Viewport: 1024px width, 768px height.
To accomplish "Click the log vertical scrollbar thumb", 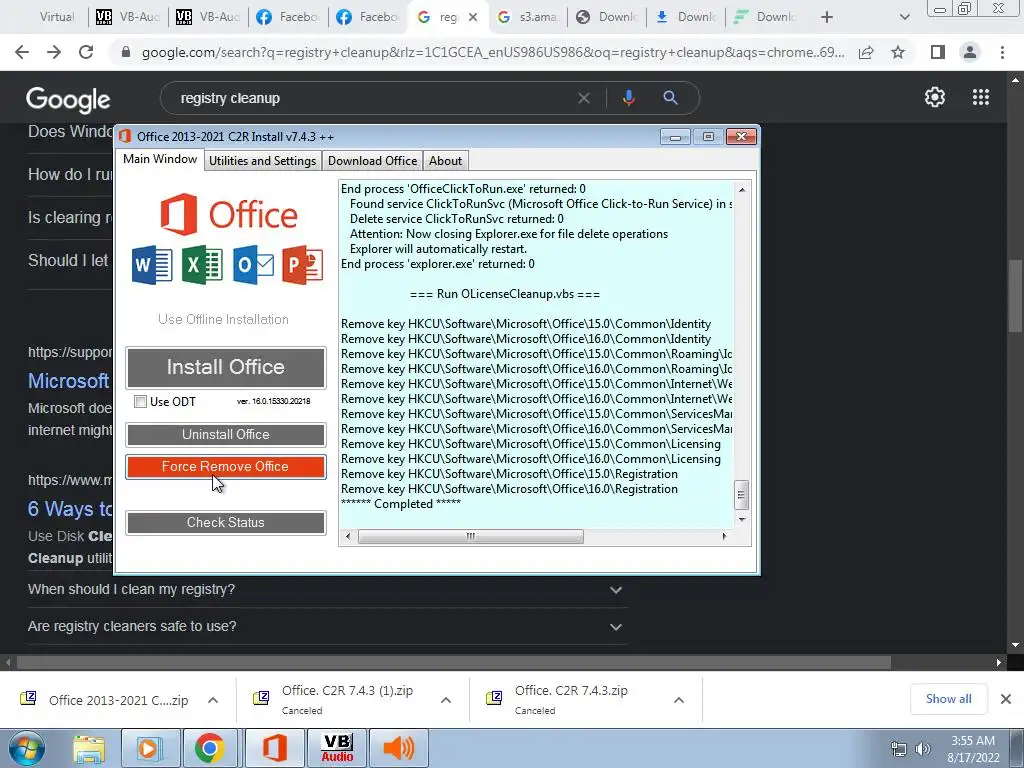I will (741, 494).
